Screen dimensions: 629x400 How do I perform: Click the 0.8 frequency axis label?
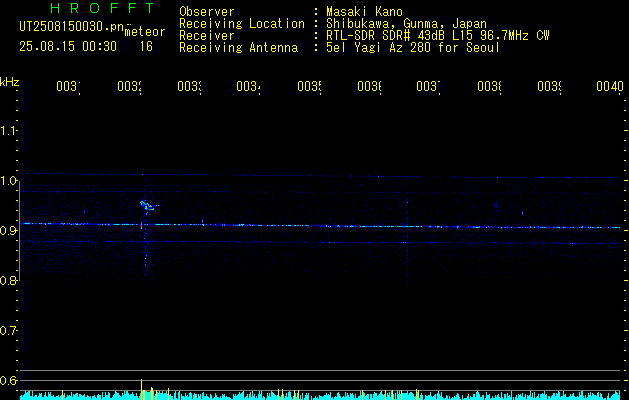(8, 280)
